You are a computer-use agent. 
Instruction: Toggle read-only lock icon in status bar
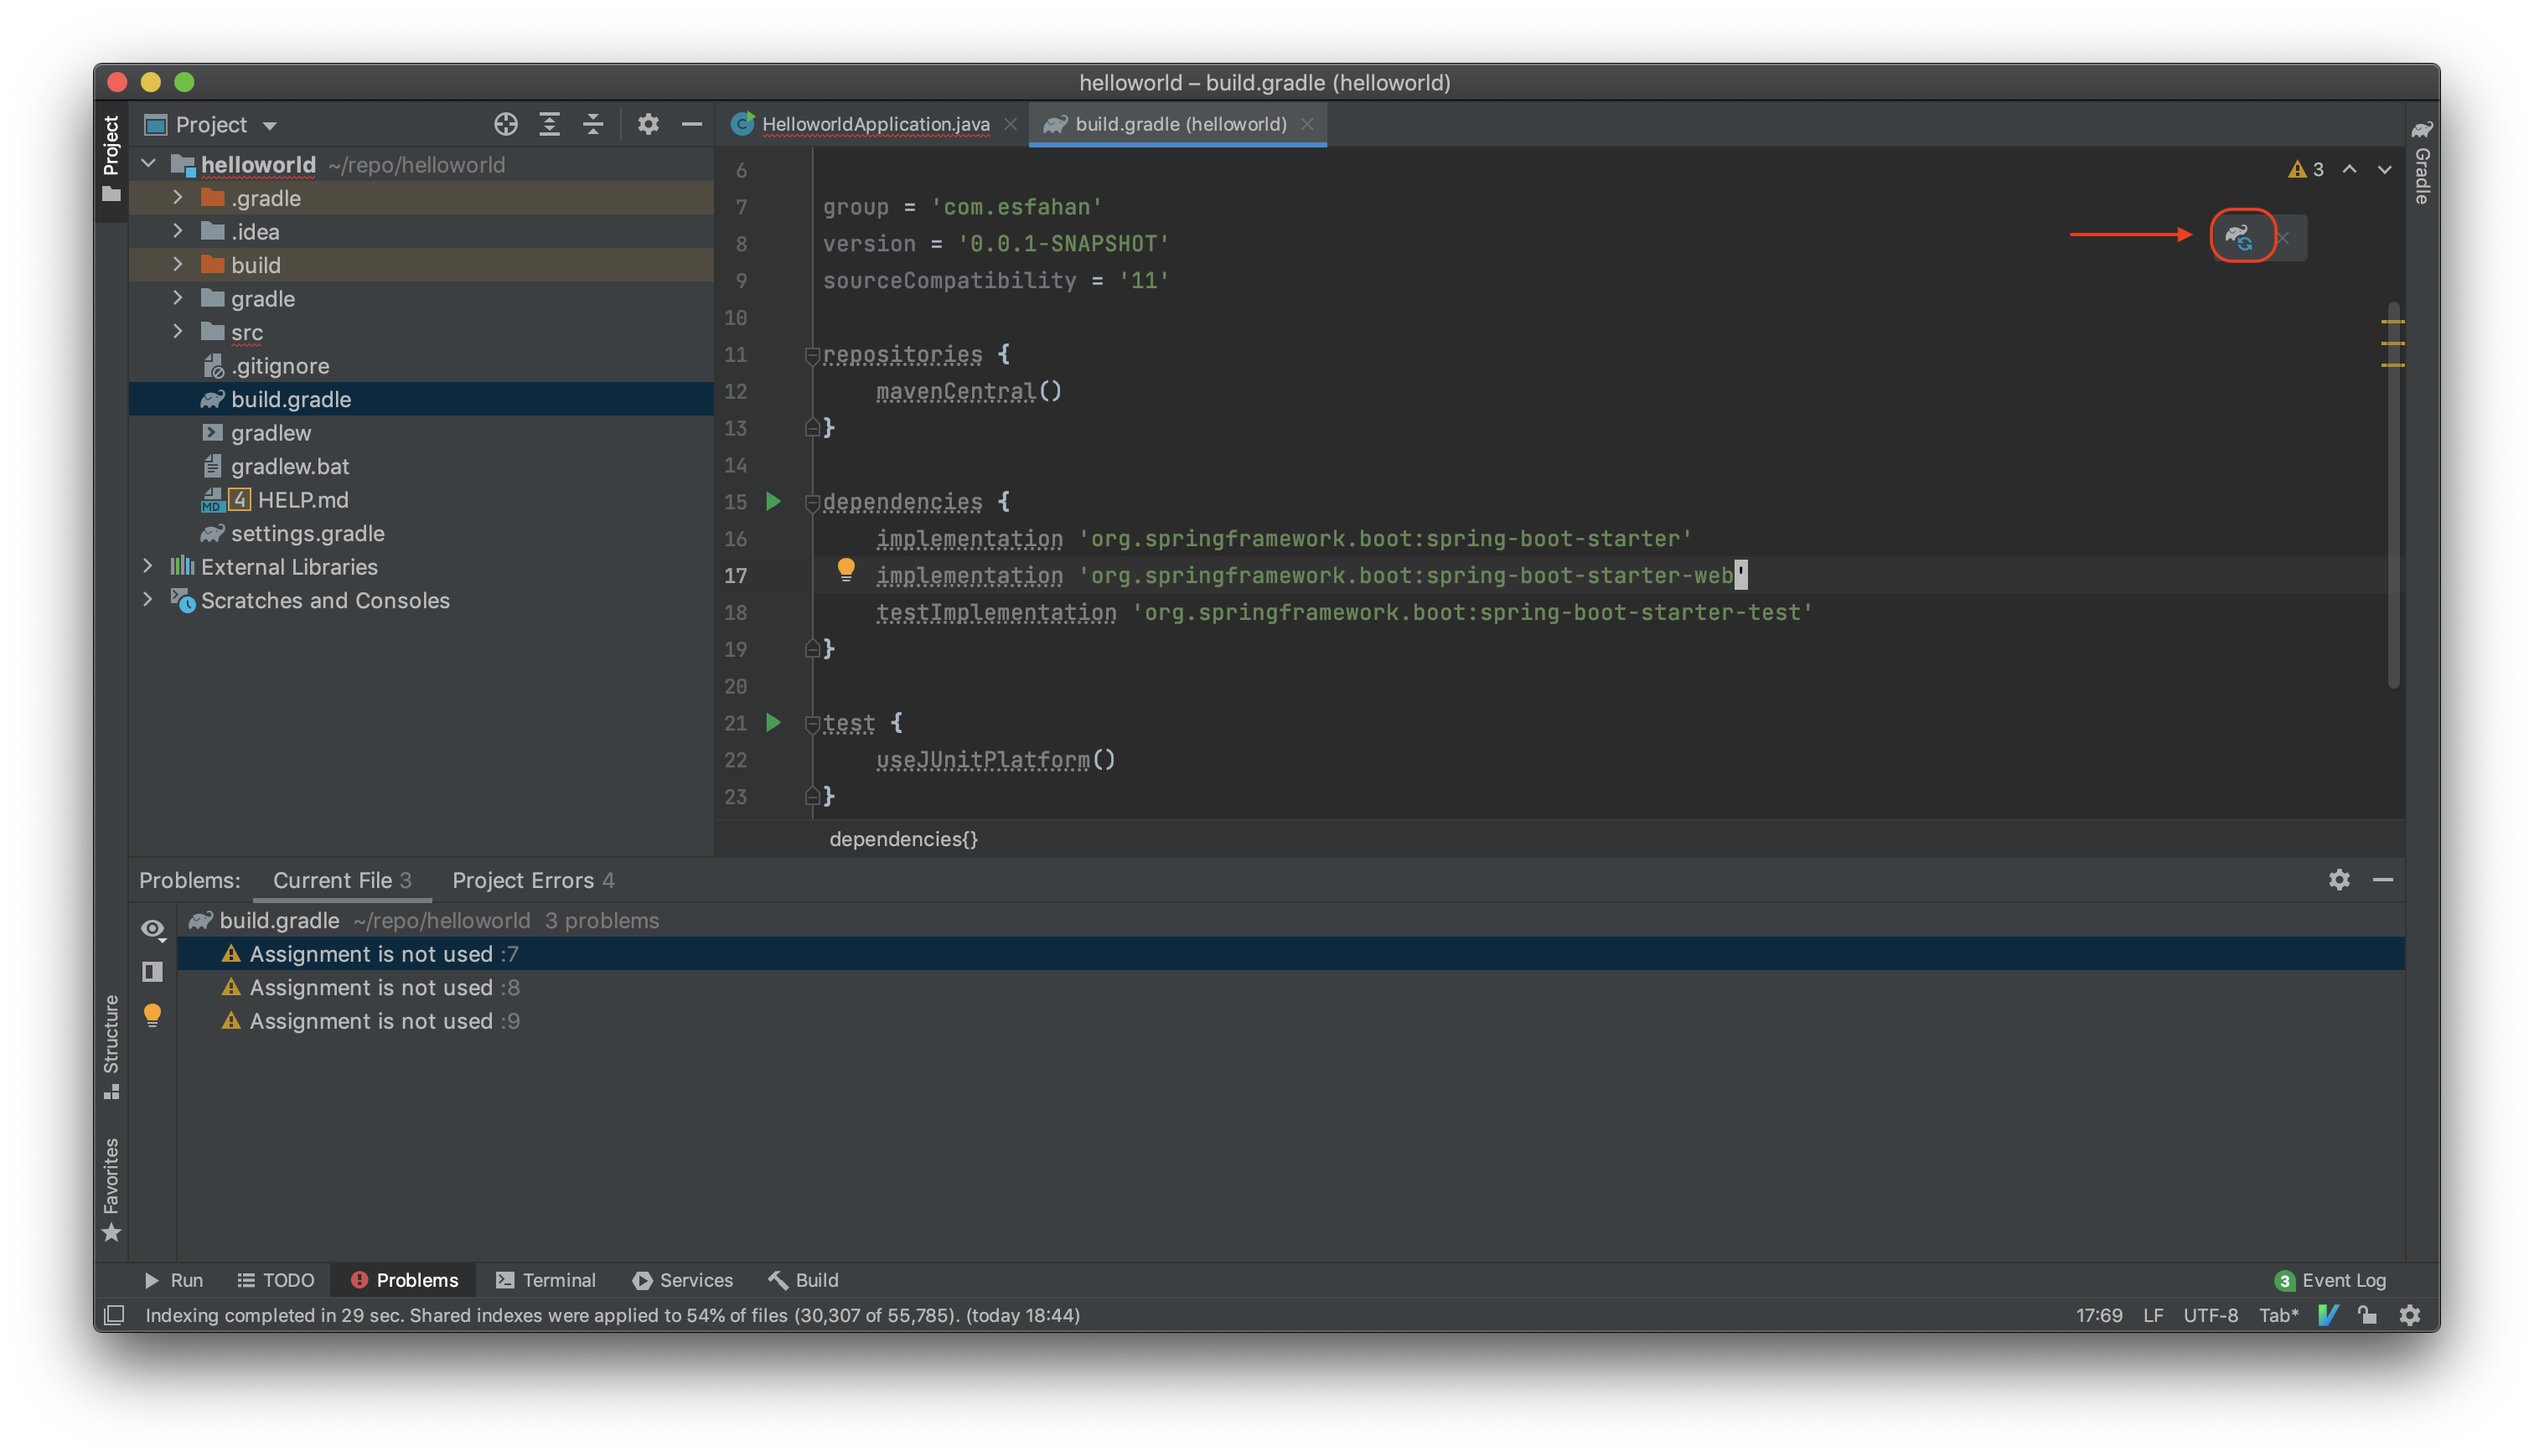click(2367, 1315)
